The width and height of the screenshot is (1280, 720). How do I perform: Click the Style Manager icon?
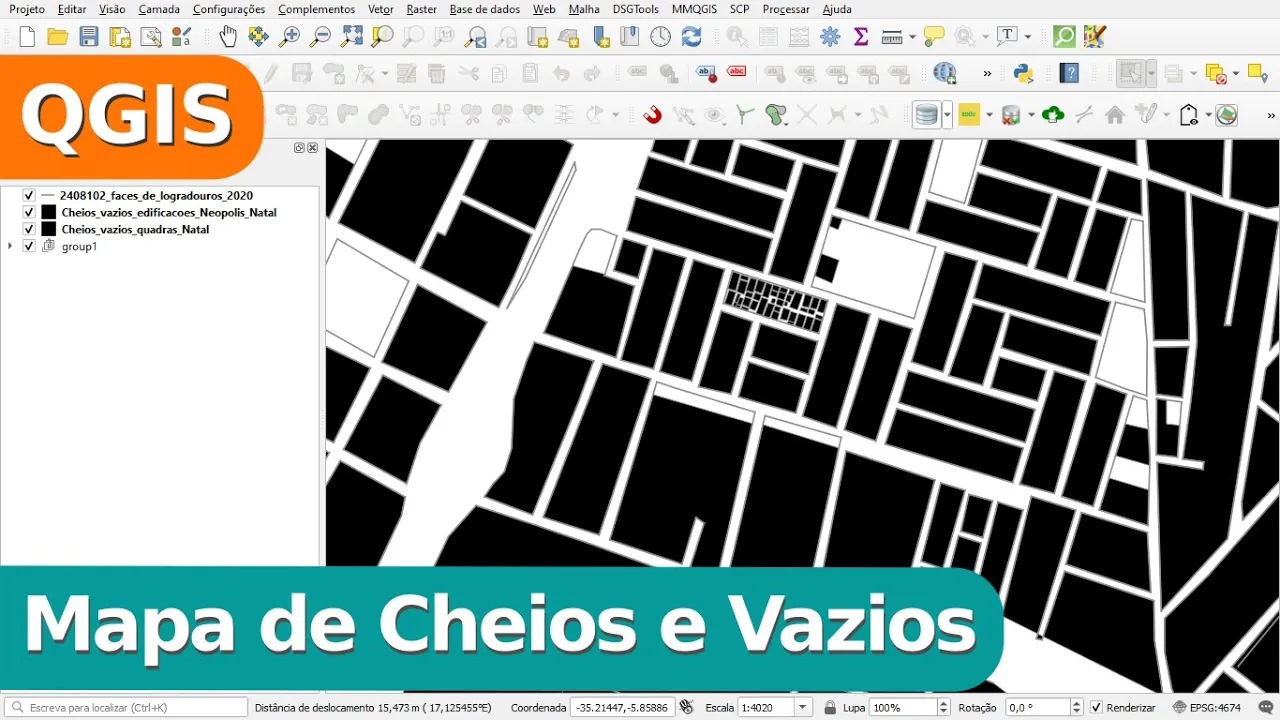click(x=181, y=37)
